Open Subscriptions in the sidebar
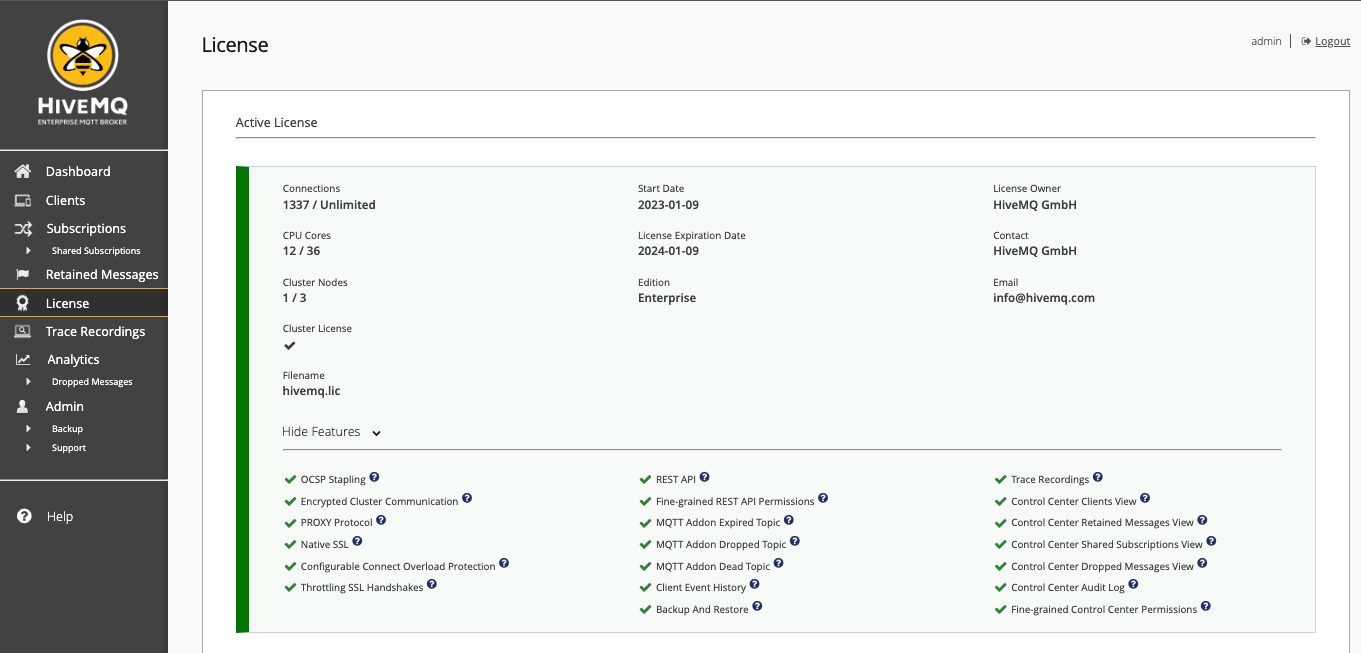The image size is (1361, 653). tap(84, 228)
